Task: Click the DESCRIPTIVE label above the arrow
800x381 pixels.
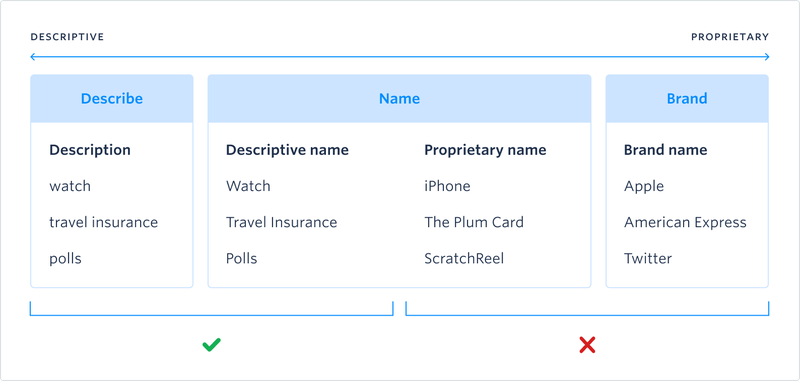Action: coord(67,37)
